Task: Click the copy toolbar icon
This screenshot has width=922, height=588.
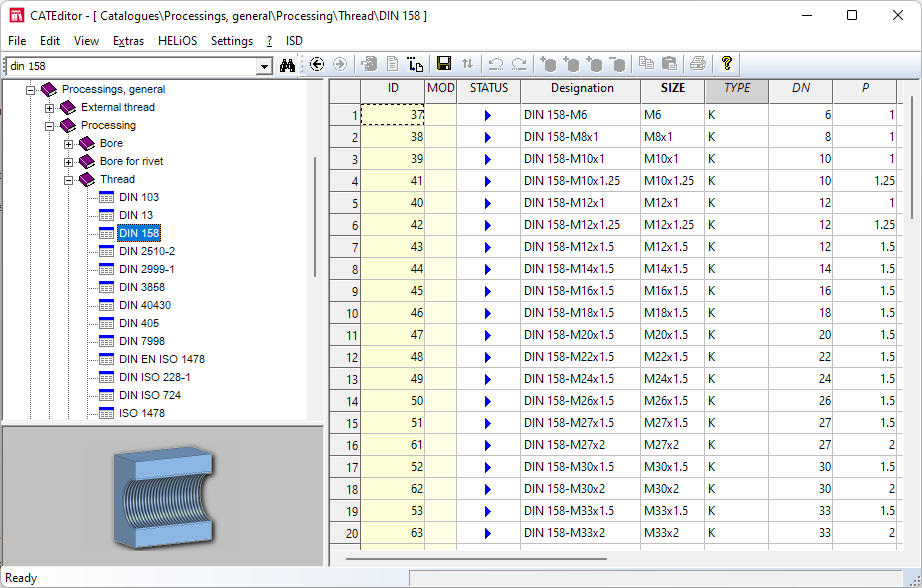Action: coord(646,63)
